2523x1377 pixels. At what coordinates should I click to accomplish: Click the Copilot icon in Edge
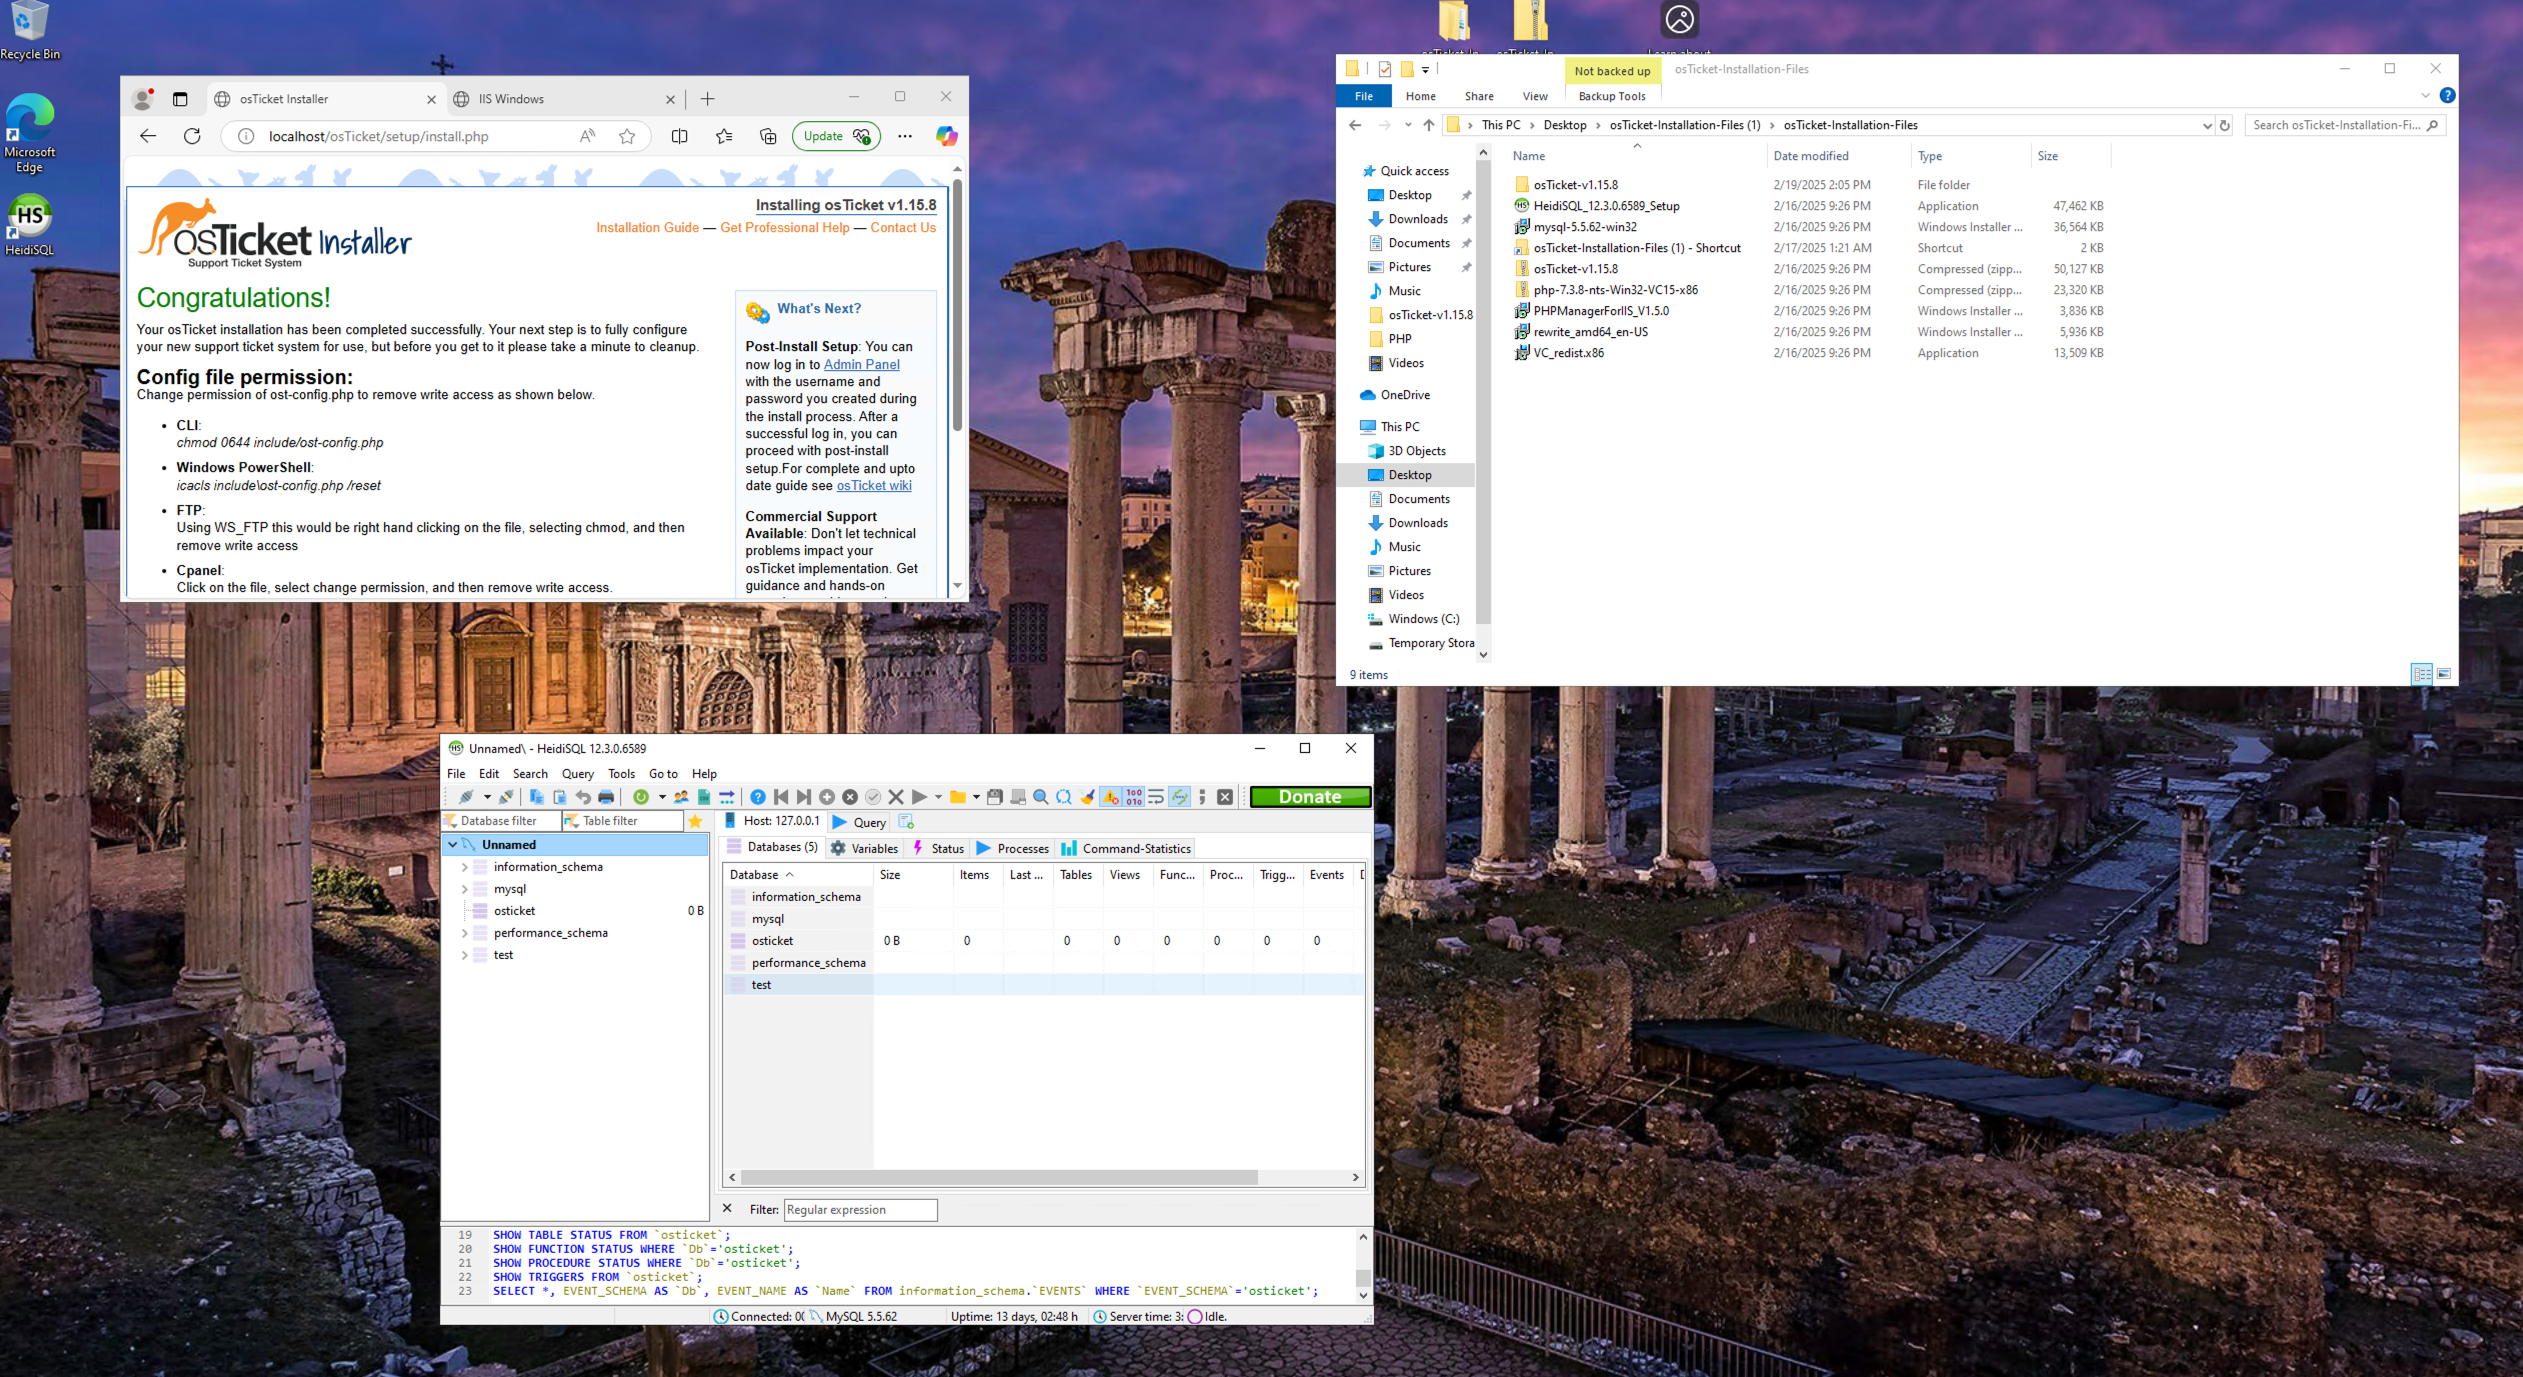[x=946, y=136]
